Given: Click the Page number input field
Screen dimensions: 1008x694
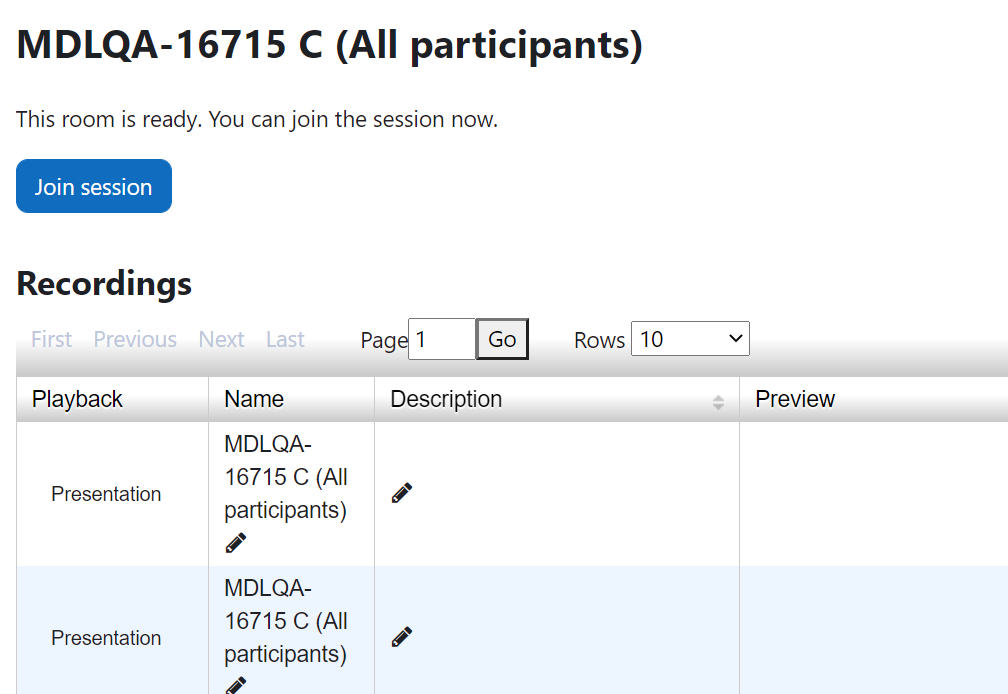Looking at the screenshot, I should tap(442, 339).
